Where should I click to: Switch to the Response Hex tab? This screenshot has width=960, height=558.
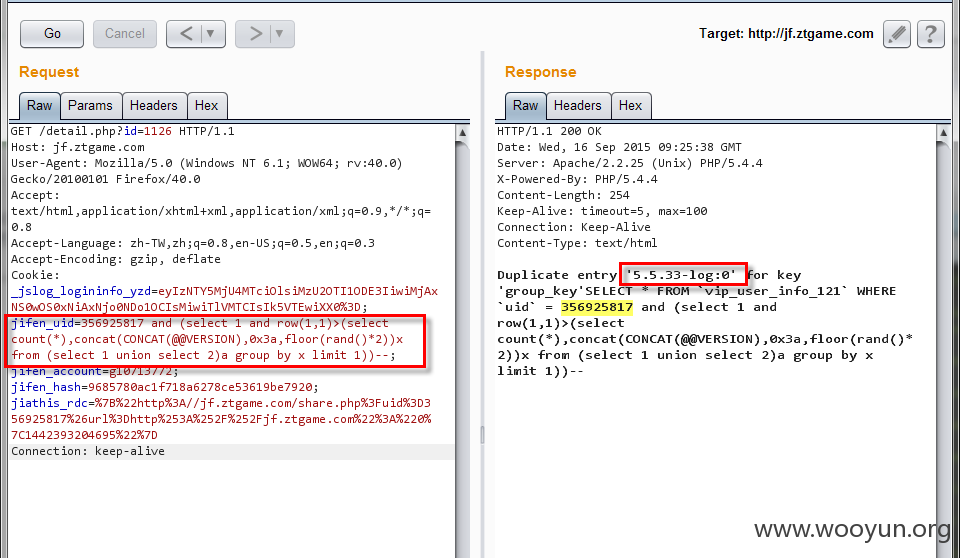631,106
